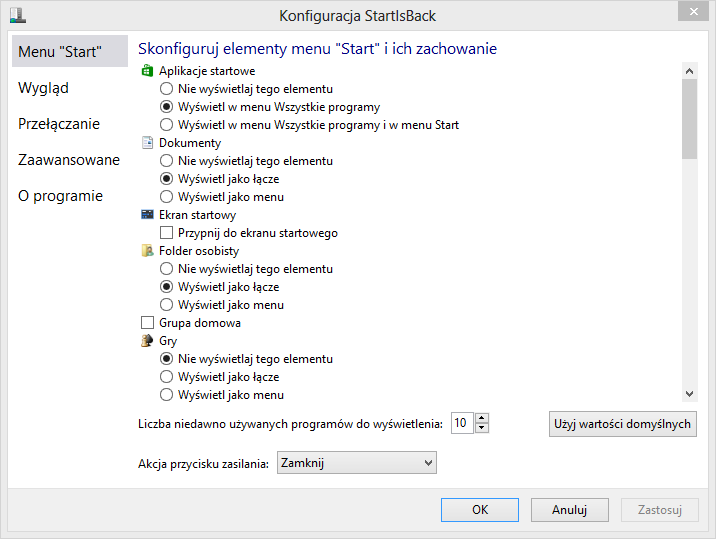716x539 pixels.
Task: Click the recent programs number field showing 10
Action: pyautogui.click(x=462, y=423)
